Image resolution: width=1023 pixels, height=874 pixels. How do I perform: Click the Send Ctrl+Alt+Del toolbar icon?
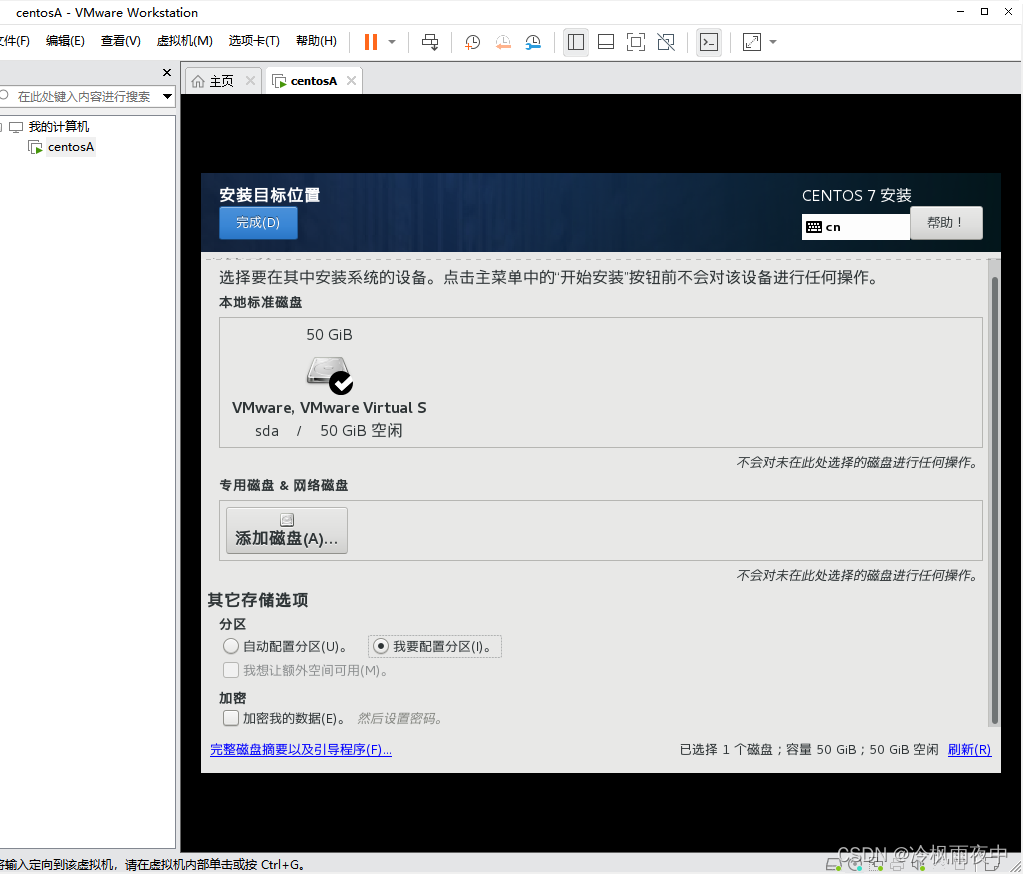pyautogui.click(x=430, y=42)
